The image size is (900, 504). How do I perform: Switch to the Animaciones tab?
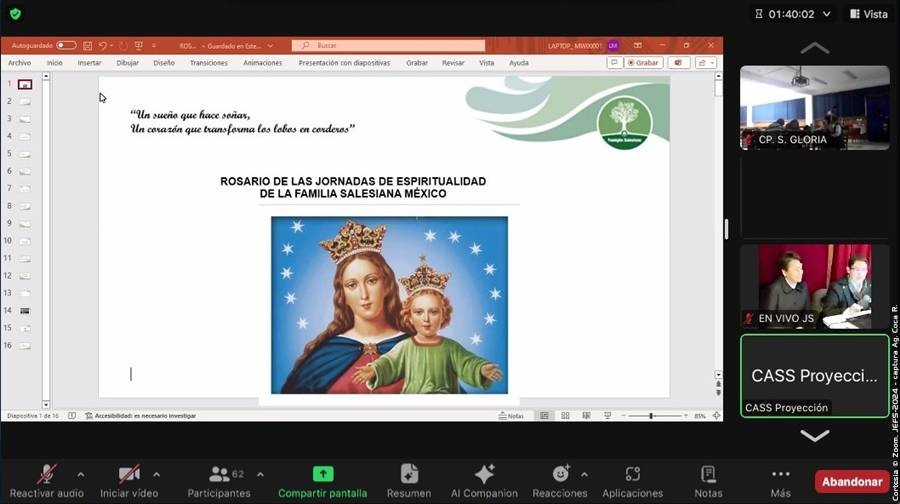[x=263, y=63]
